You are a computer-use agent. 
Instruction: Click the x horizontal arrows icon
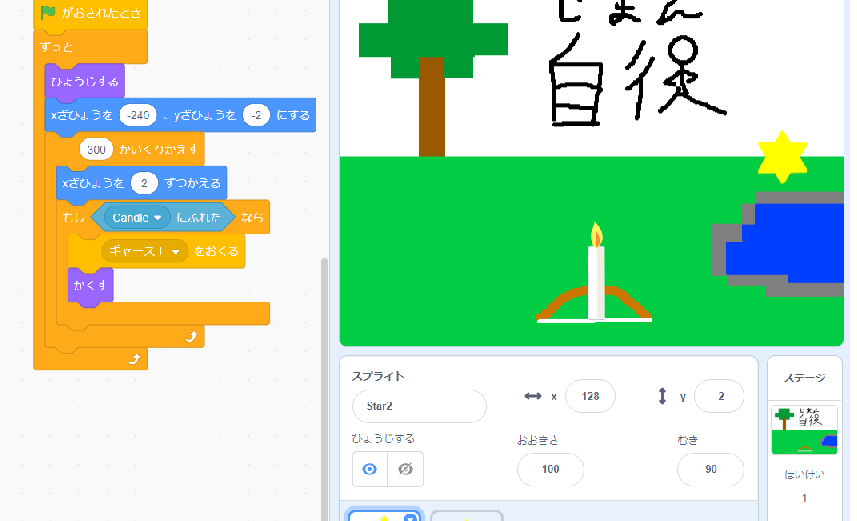pos(533,396)
